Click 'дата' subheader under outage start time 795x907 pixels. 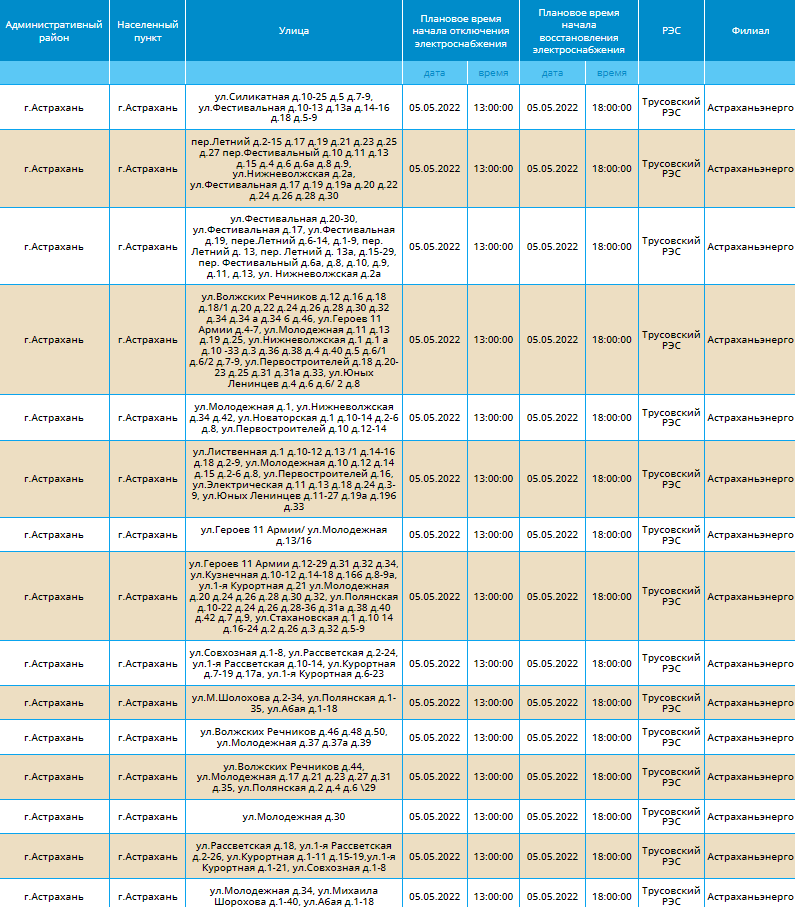(435, 73)
